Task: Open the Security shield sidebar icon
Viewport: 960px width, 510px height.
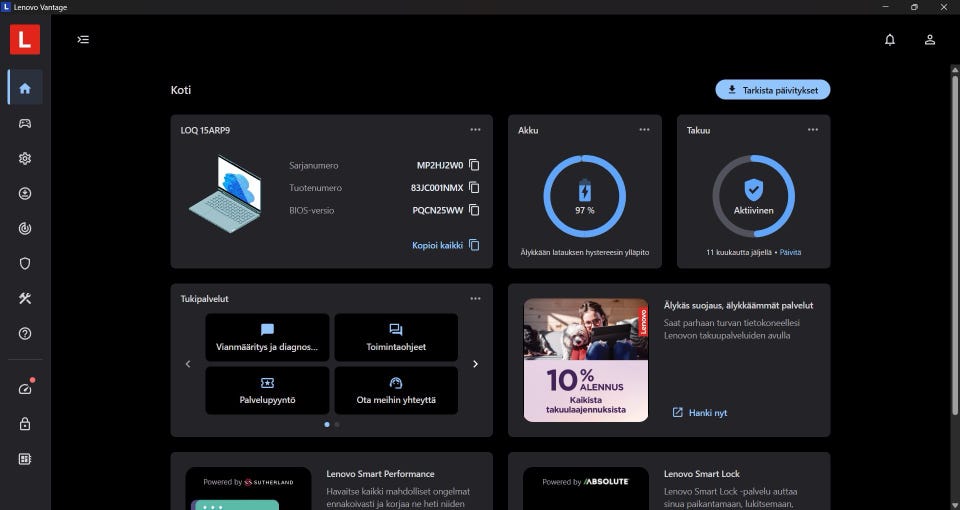Action: tap(25, 263)
